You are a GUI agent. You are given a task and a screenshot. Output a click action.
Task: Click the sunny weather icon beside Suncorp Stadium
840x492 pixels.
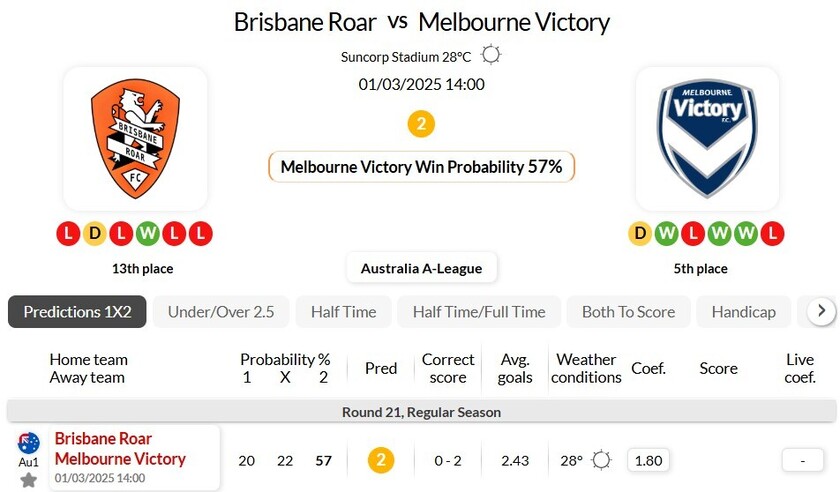point(491,55)
